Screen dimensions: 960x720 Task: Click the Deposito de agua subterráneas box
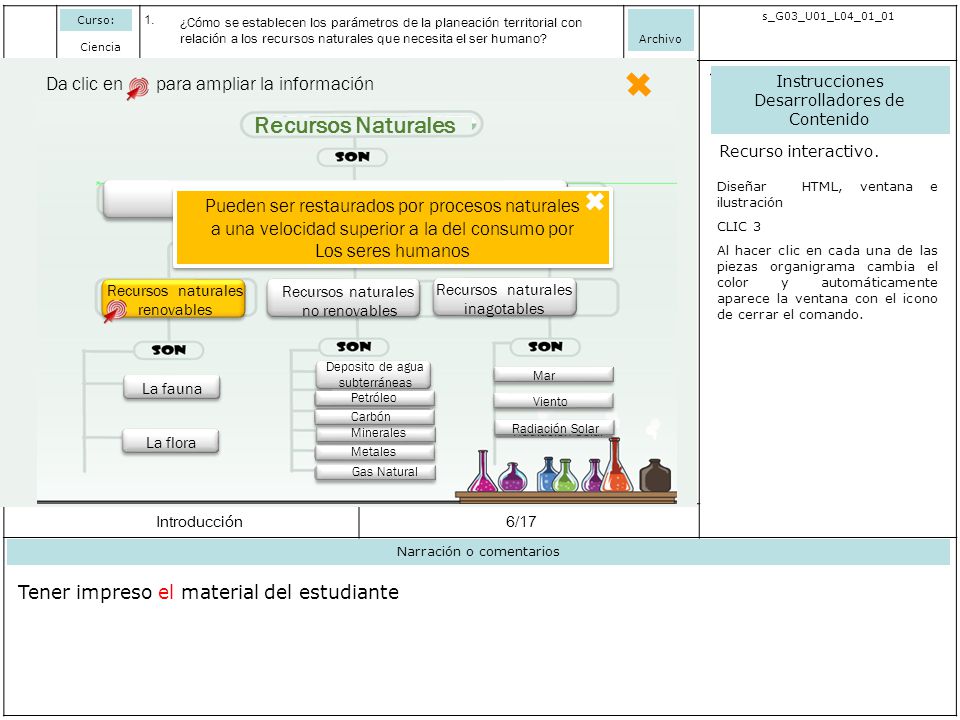374,374
